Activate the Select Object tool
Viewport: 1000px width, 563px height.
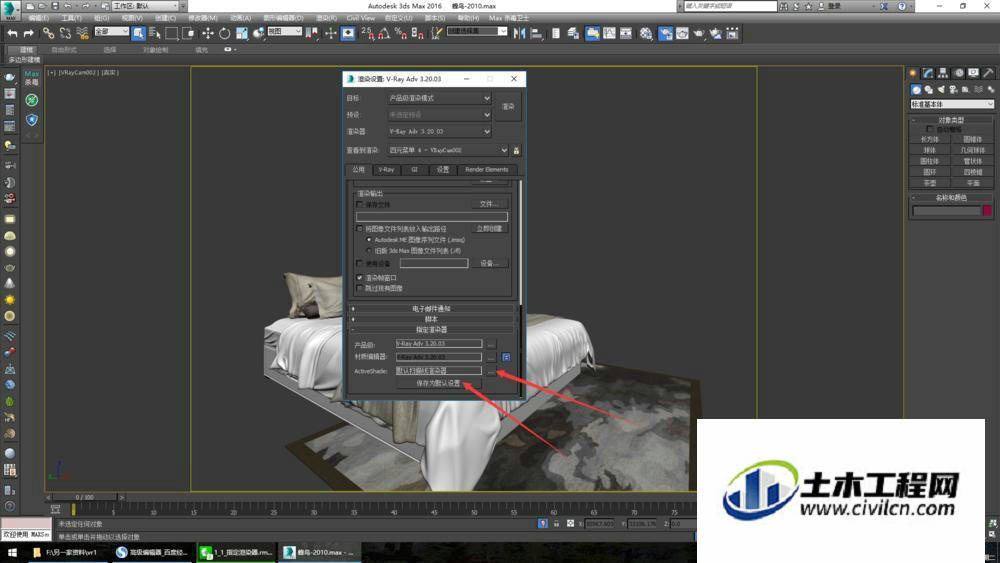coord(138,33)
